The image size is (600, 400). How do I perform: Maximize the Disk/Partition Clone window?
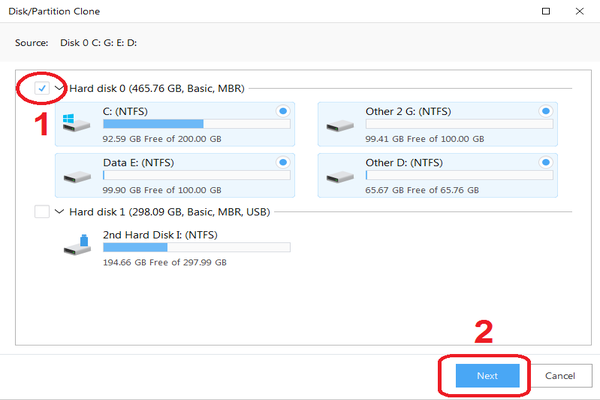coord(545,13)
